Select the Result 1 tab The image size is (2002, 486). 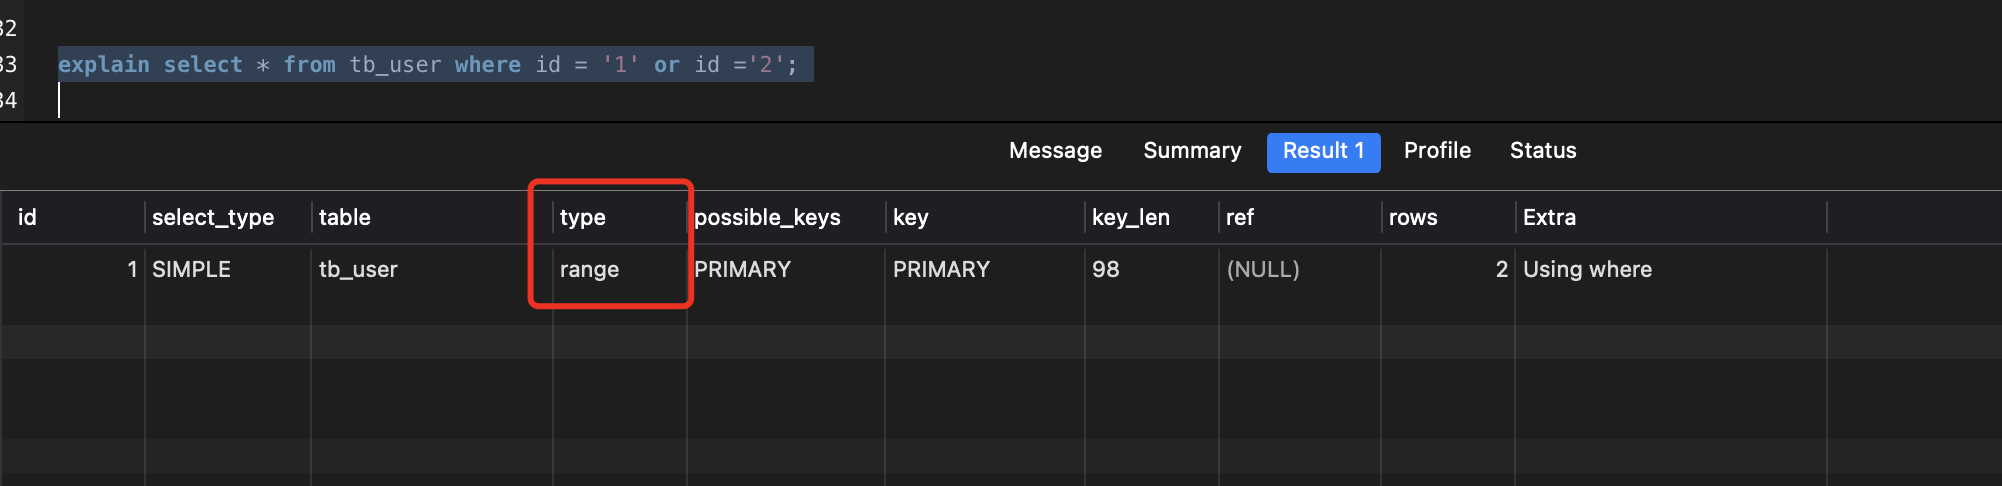[1323, 152]
